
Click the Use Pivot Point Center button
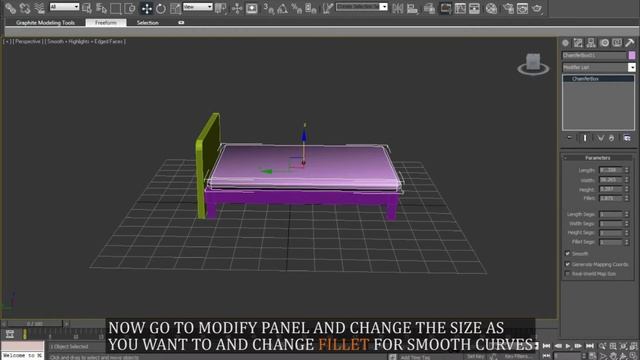(220, 8)
